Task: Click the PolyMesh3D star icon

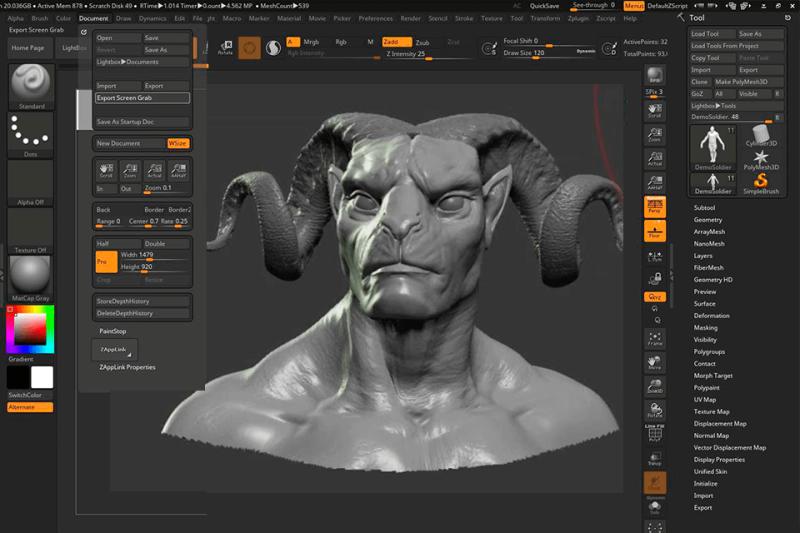Action: tap(761, 160)
